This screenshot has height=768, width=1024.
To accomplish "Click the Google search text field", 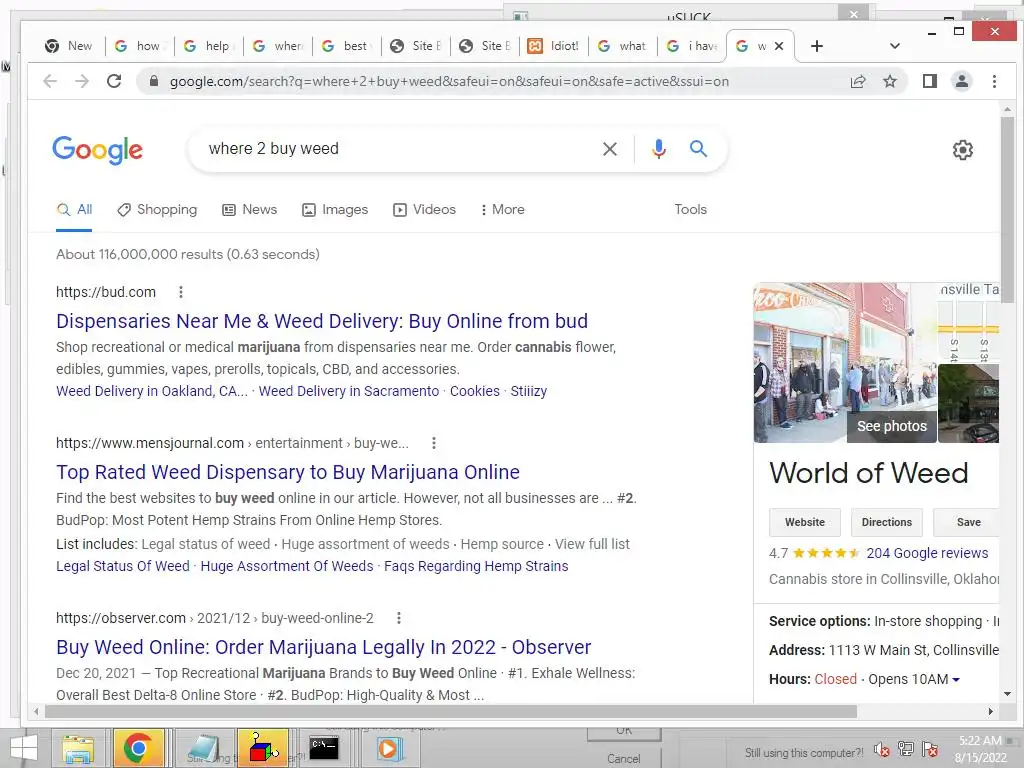I will coord(398,149).
